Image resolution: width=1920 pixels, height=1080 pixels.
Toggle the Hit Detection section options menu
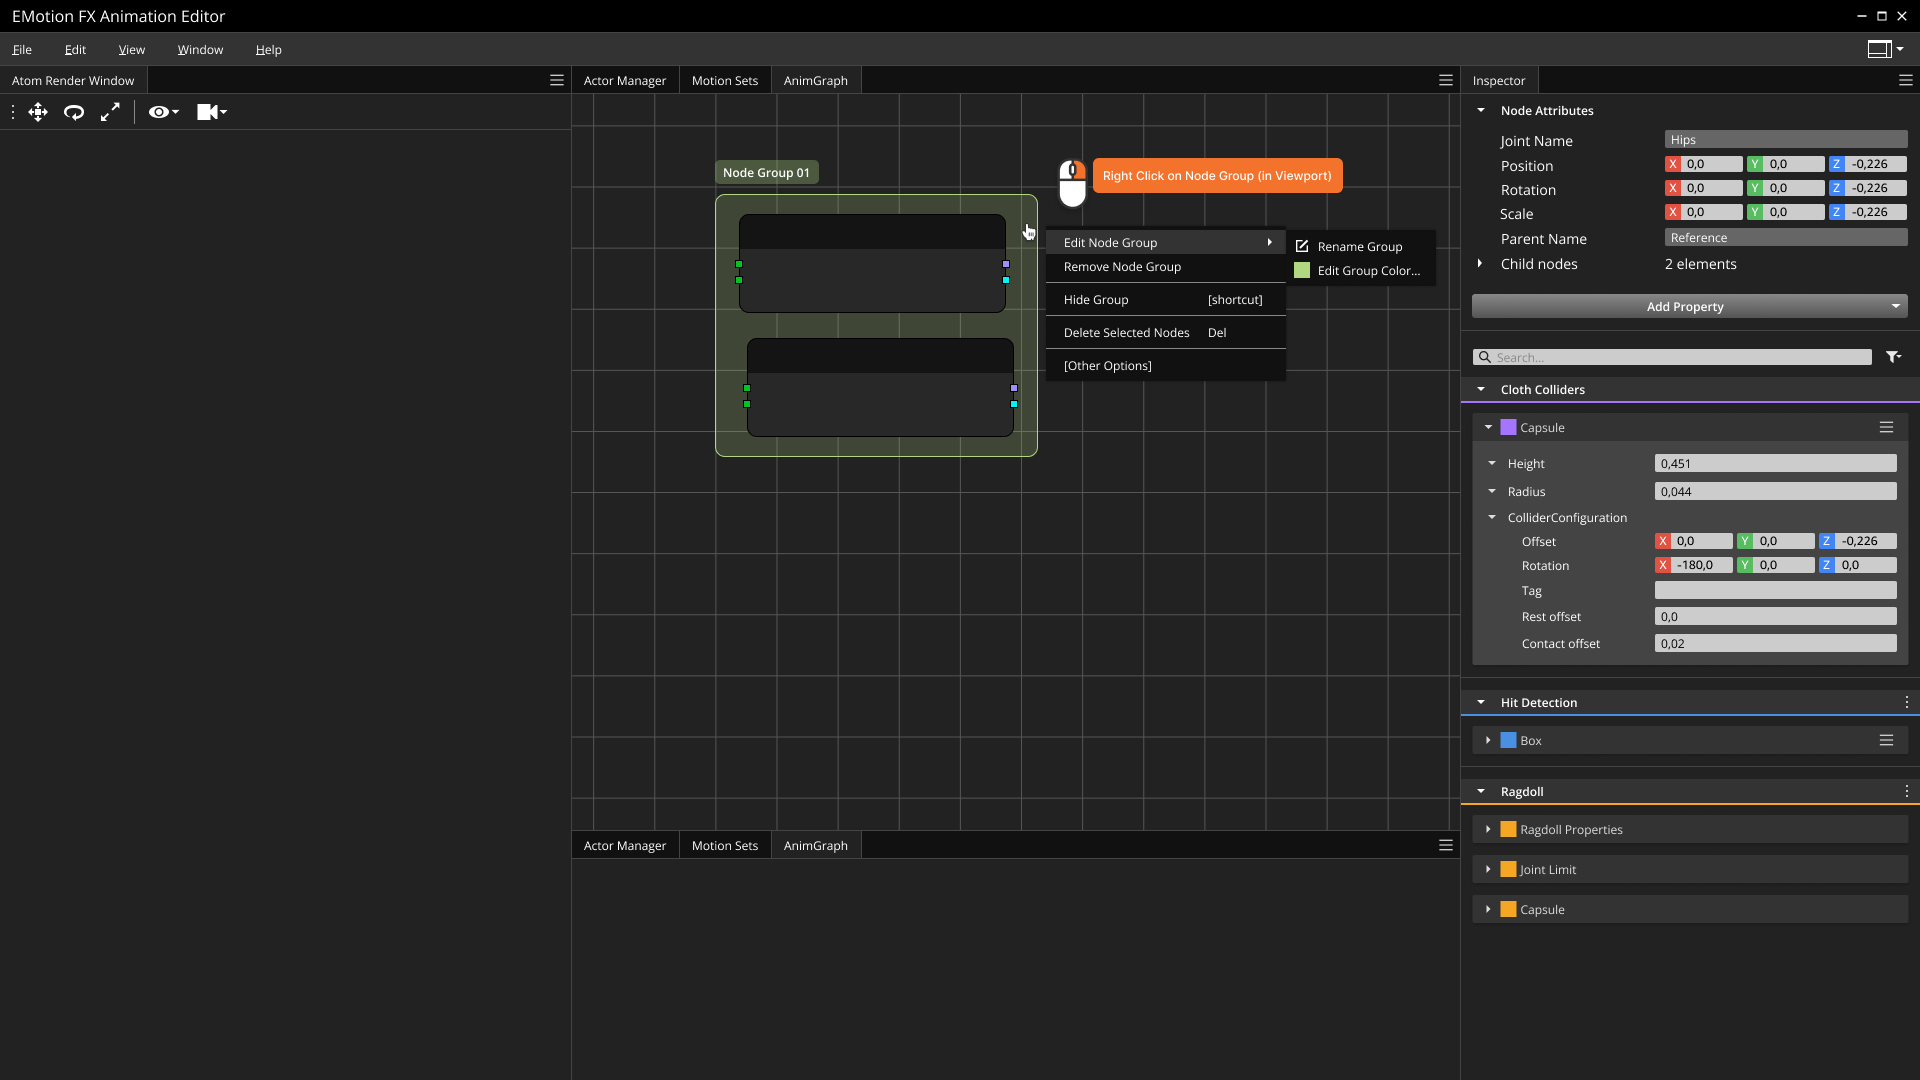coord(1905,702)
